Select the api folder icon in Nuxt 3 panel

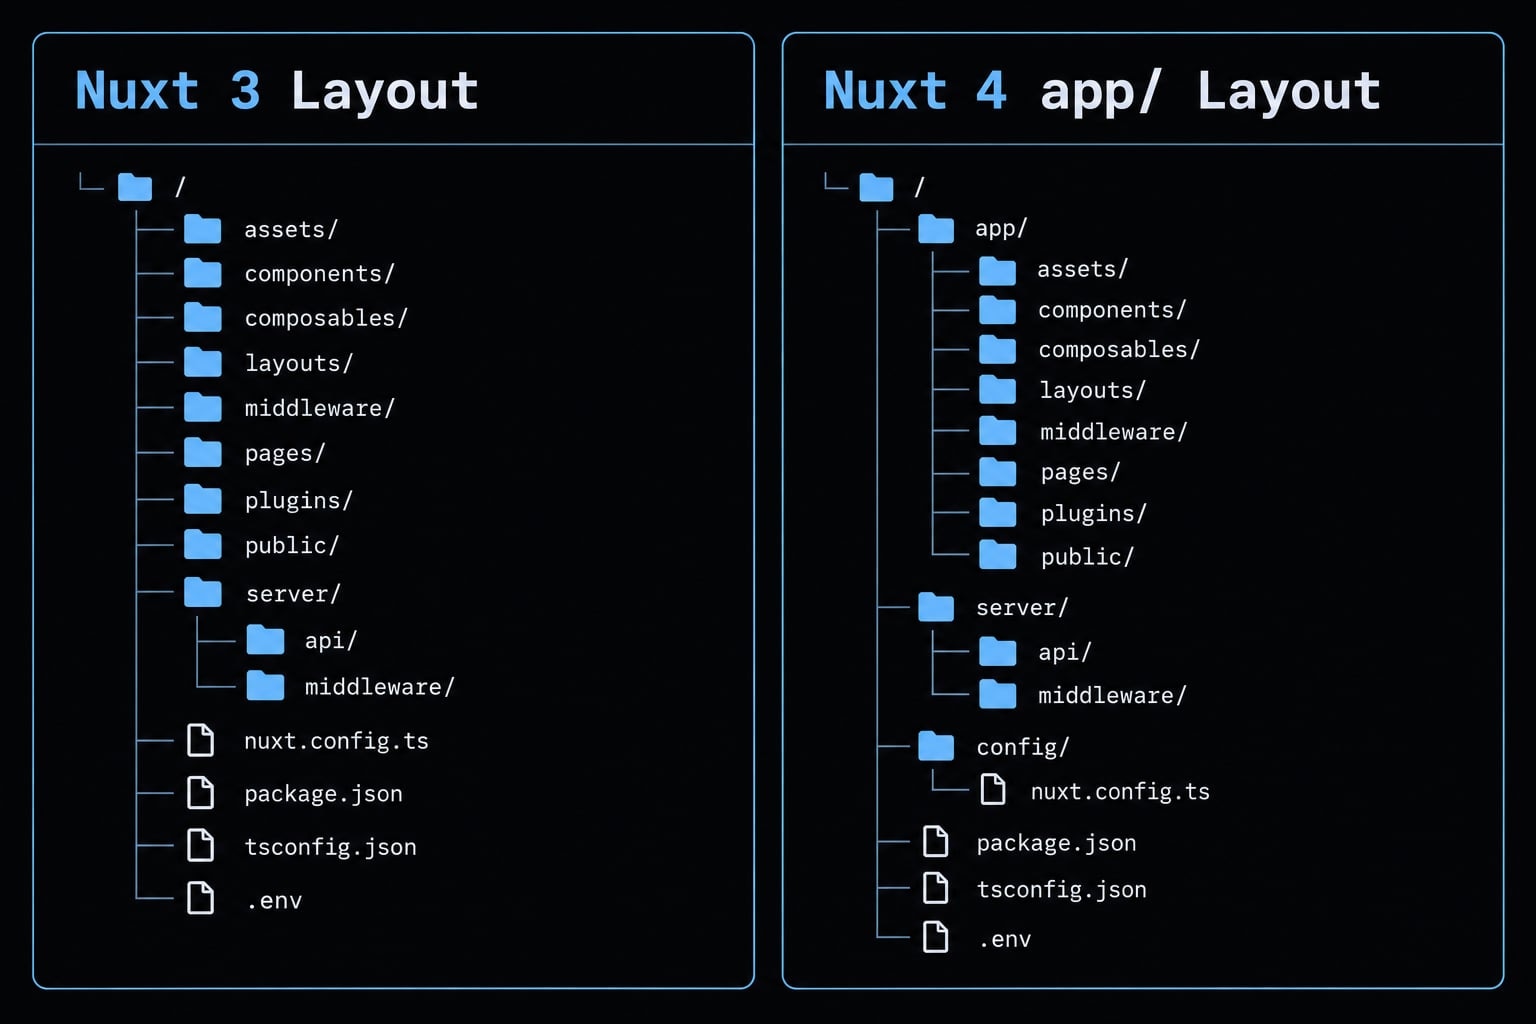point(265,640)
